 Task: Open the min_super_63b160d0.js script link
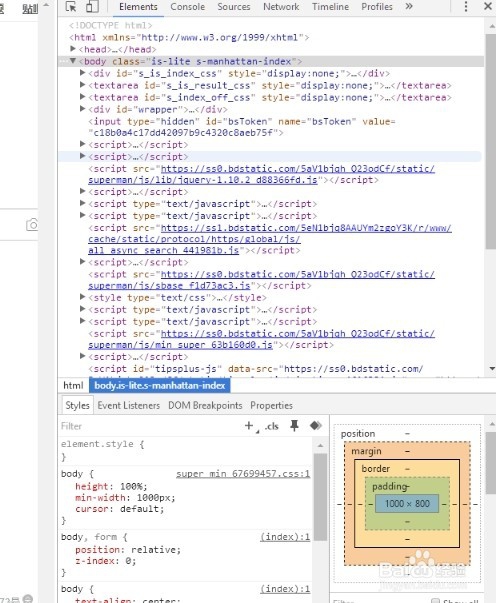[261, 339]
